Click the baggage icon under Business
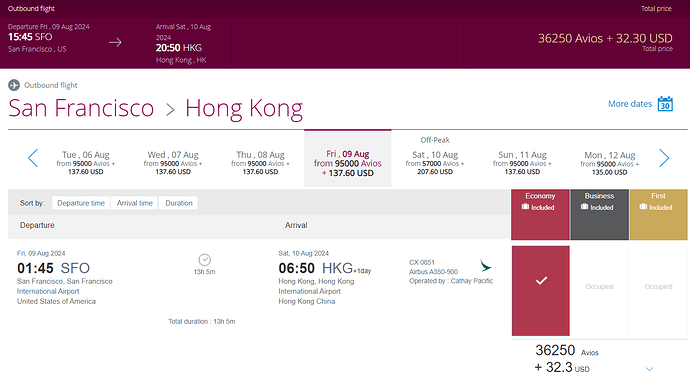The height and width of the screenshot is (380, 690). (x=584, y=207)
